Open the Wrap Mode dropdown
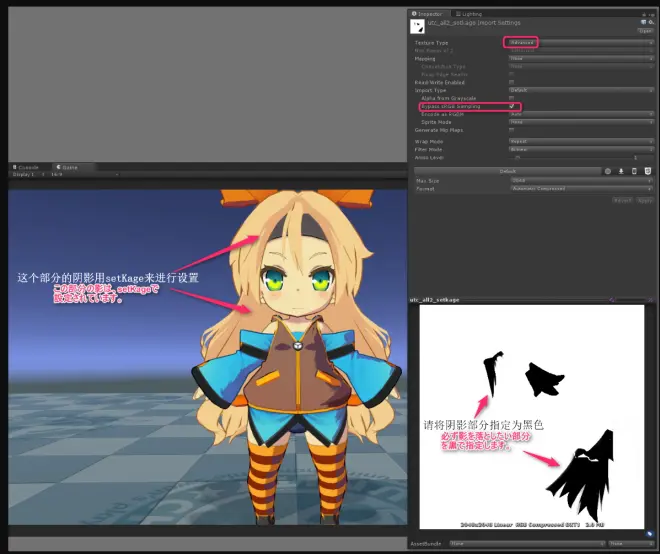 (580, 141)
